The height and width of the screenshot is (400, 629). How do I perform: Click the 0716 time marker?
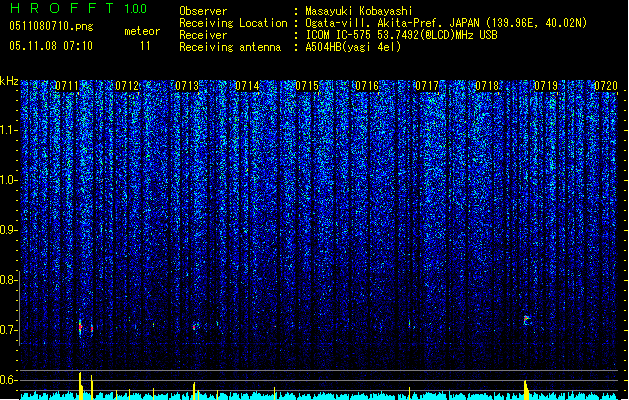coord(367,86)
